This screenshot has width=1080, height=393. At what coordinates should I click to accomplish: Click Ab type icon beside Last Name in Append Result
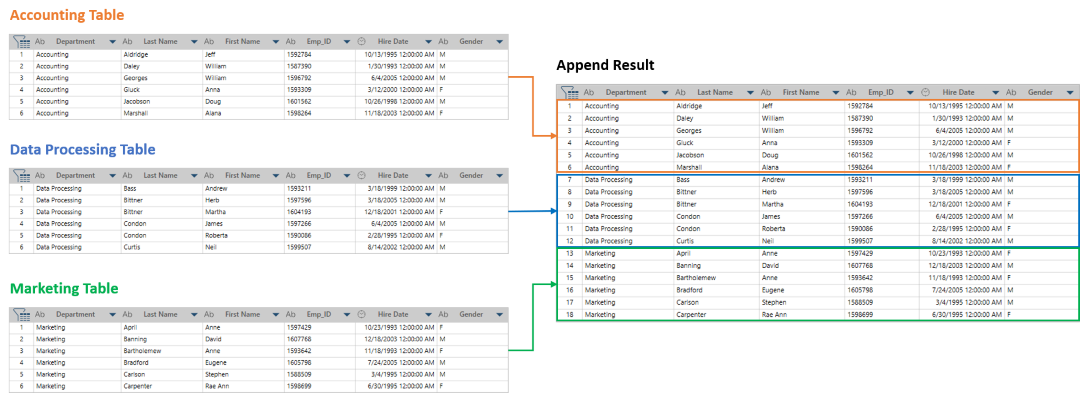point(681,92)
